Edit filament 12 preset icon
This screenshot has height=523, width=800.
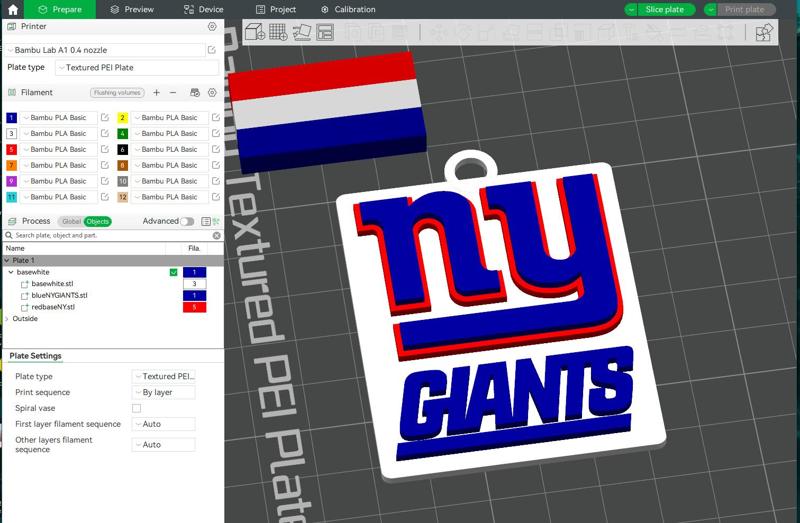[x=216, y=196]
